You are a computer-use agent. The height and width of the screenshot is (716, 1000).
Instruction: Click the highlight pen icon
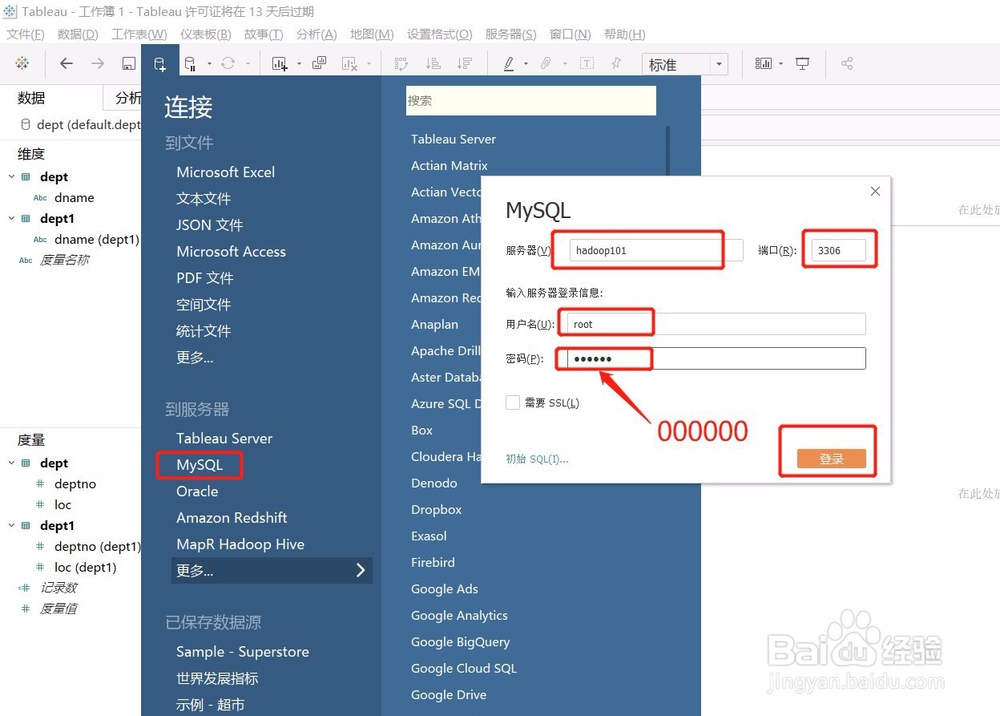pos(508,63)
